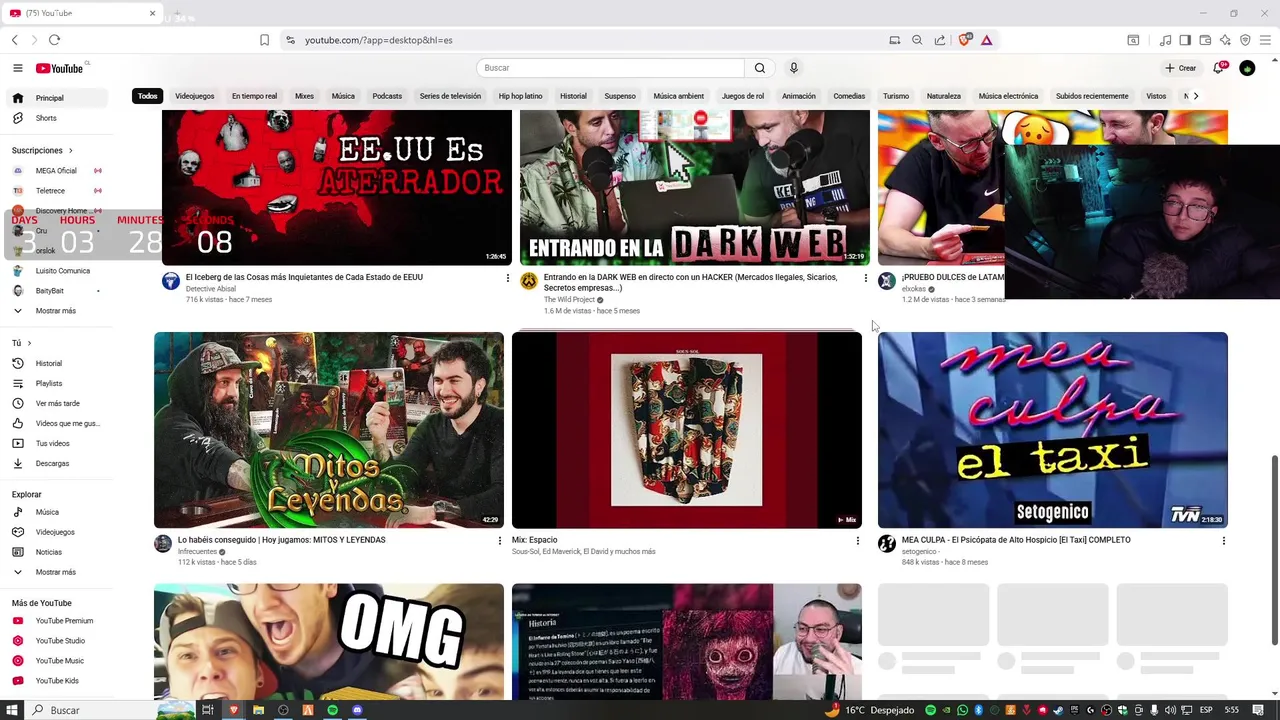Start voice search with microphone icon
The height and width of the screenshot is (720, 1280).
click(794, 68)
